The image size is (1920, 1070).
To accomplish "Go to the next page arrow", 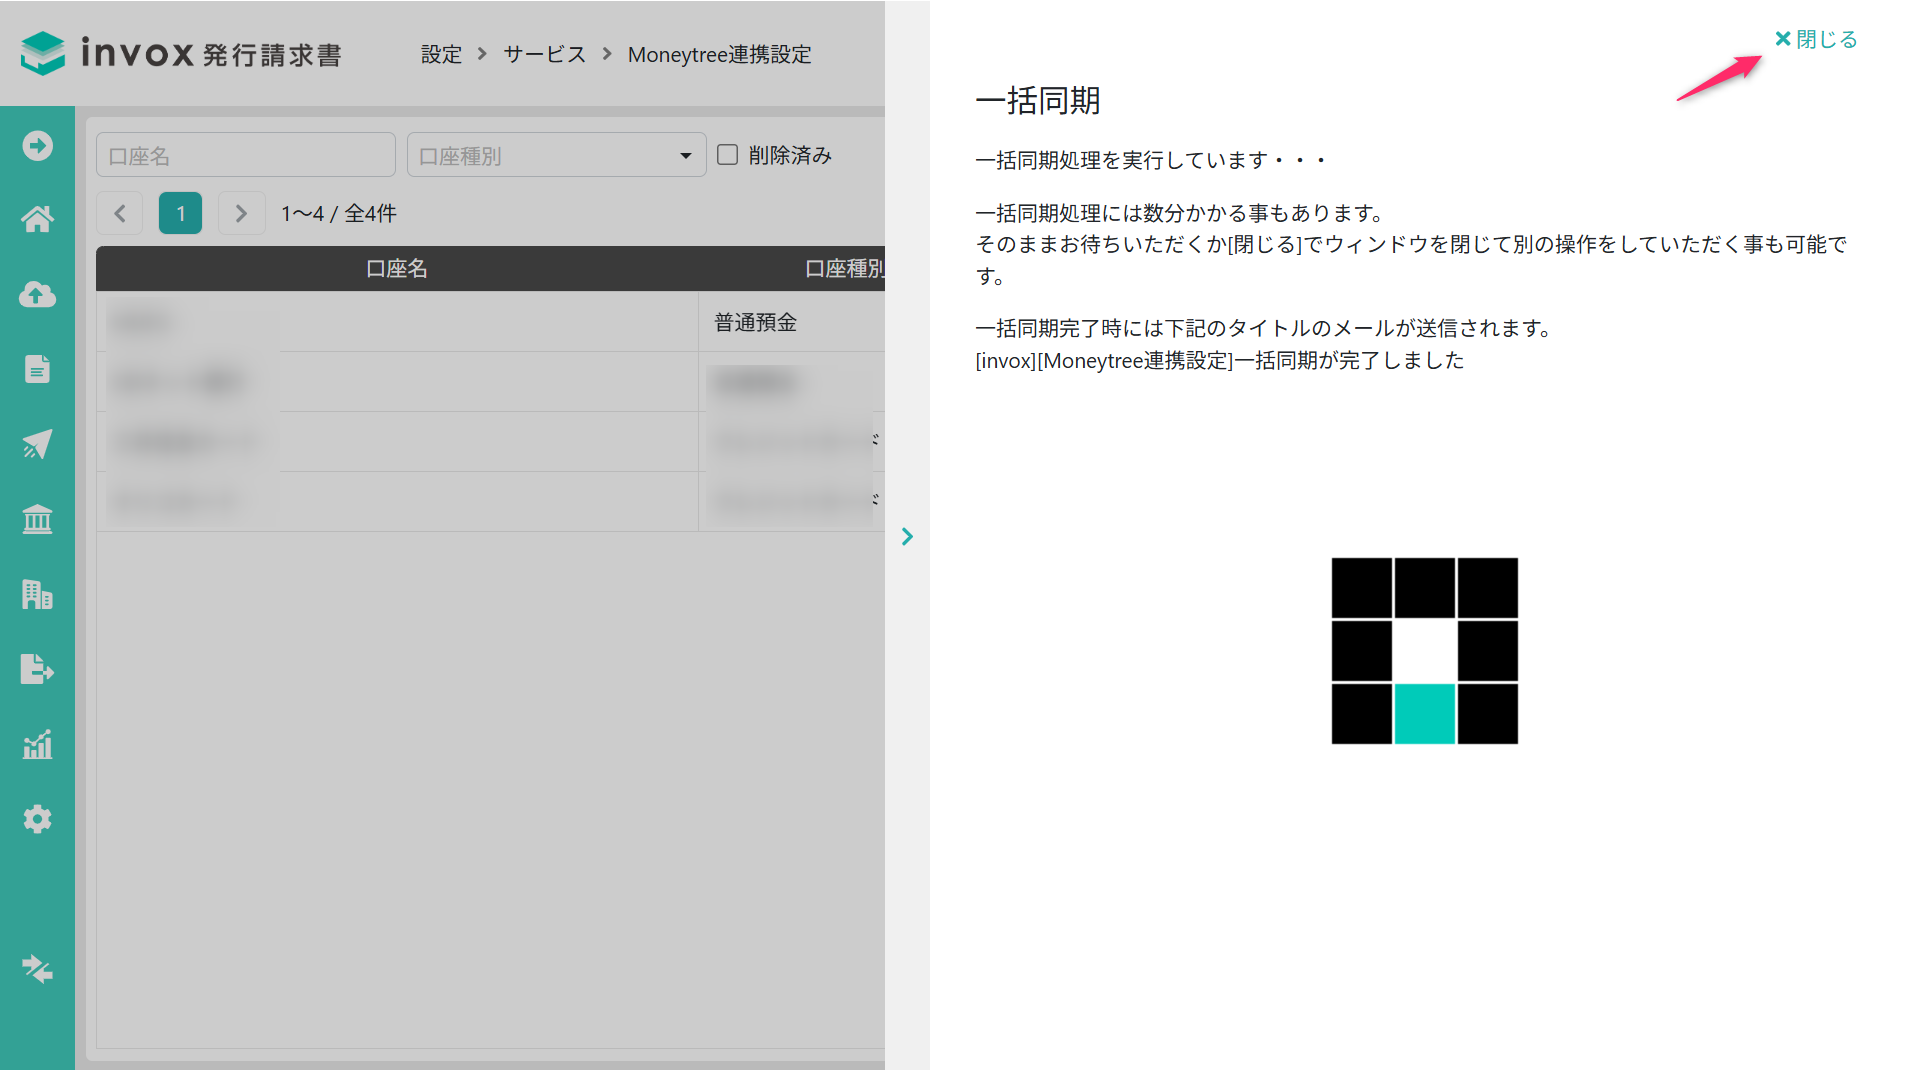I will (x=241, y=213).
